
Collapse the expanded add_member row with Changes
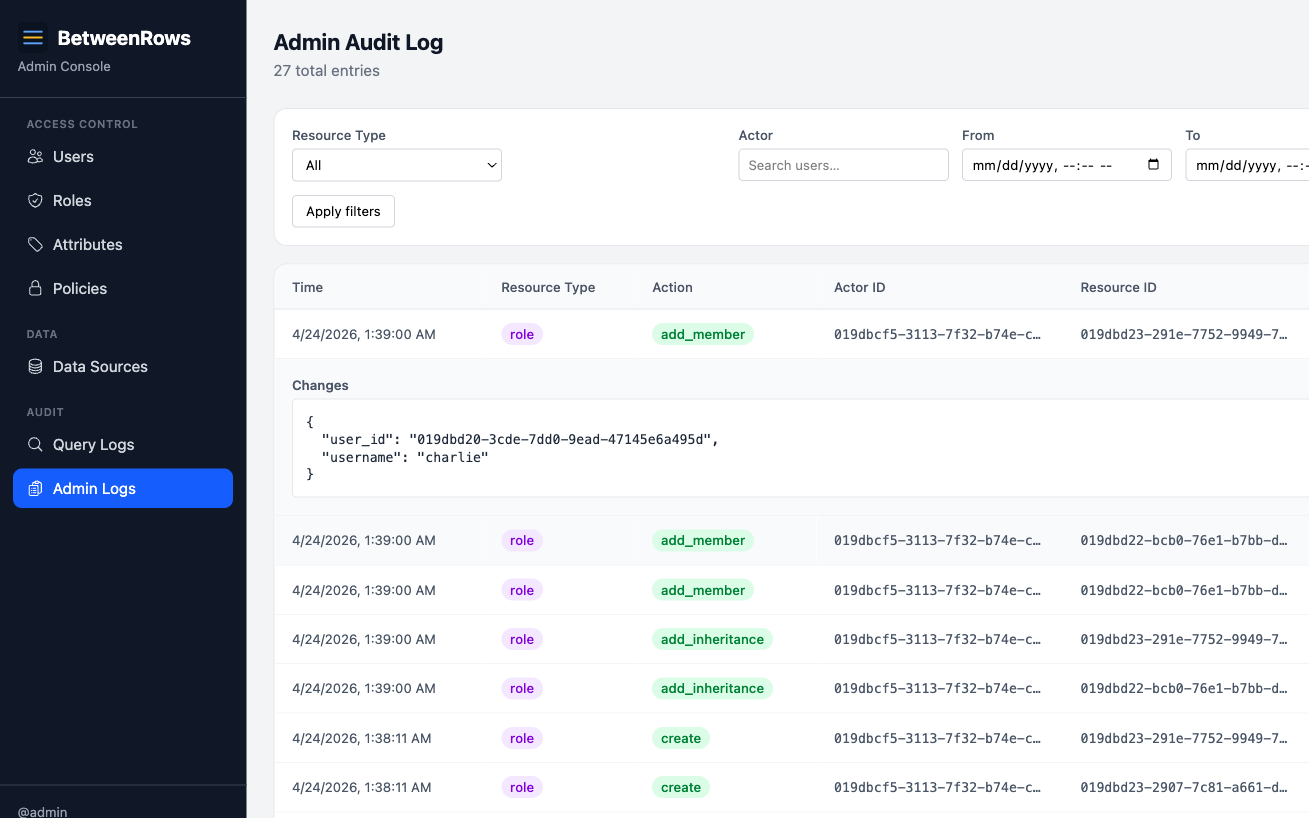point(792,334)
